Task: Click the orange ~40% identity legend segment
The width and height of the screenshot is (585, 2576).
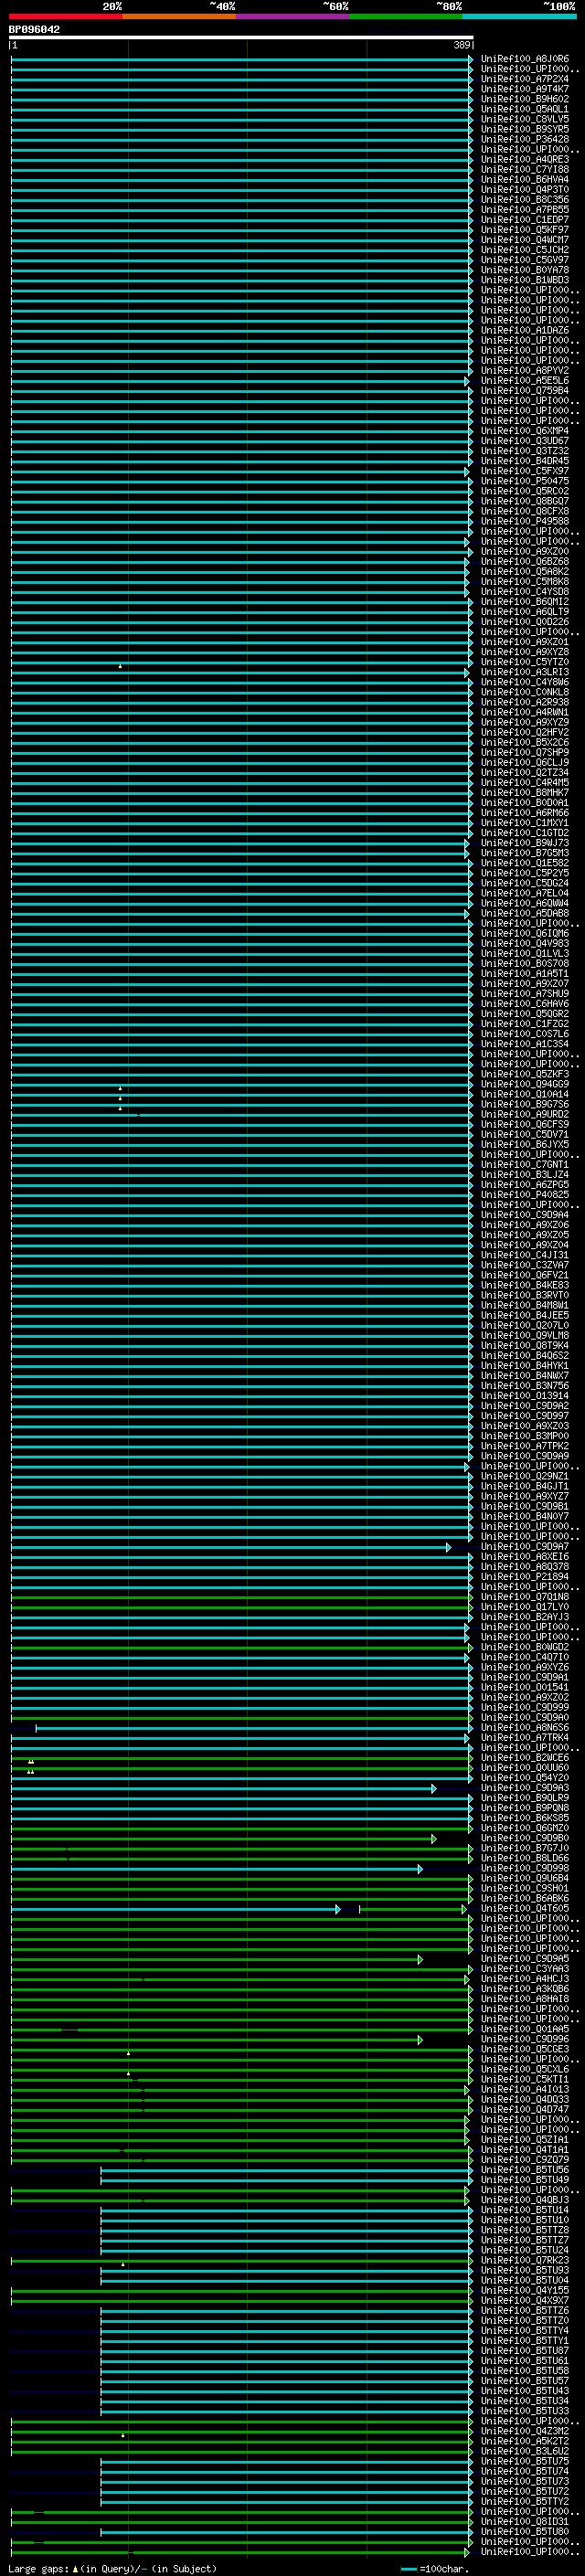Action: pyautogui.click(x=179, y=16)
